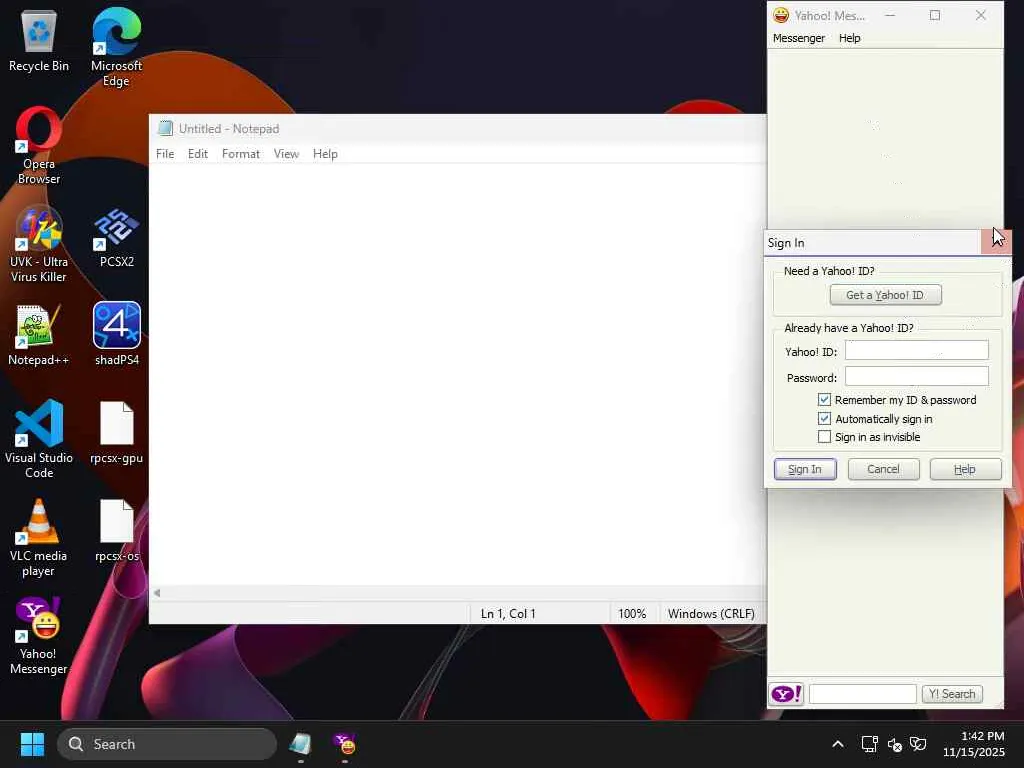Screen dimensions: 1024x768
Task: Click 'Windows (CRLF)' in status bar
Action: (x=711, y=614)
